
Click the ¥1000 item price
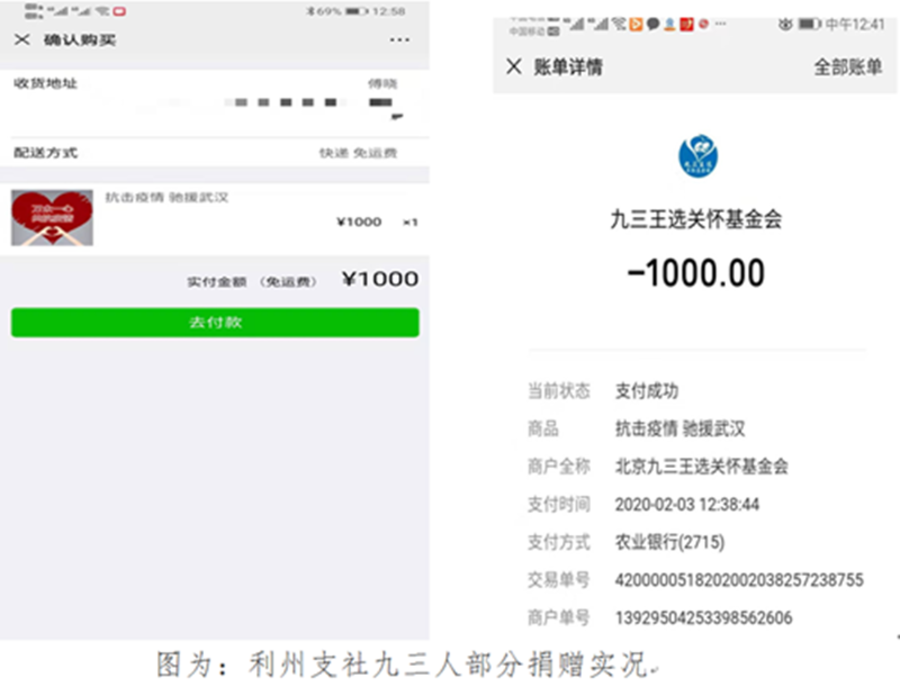point(359,222)
